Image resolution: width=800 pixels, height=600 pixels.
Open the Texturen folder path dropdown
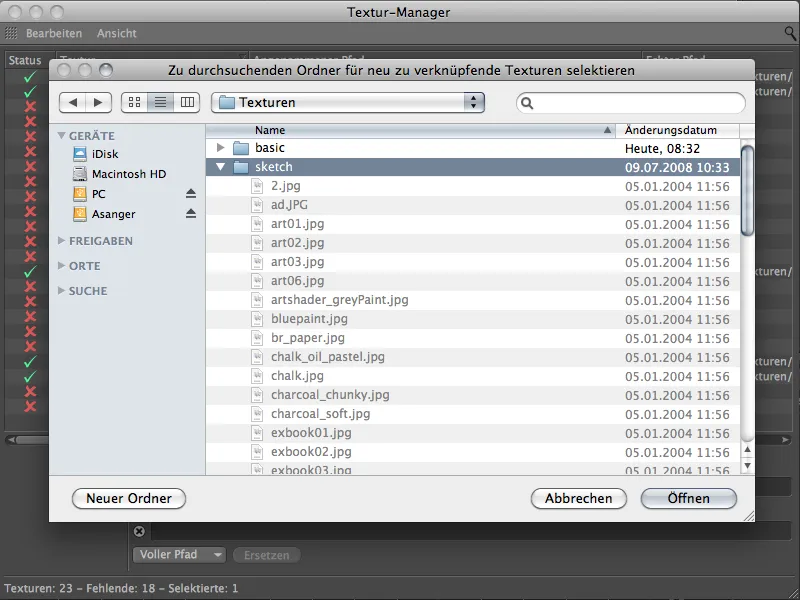pos(347,103)
